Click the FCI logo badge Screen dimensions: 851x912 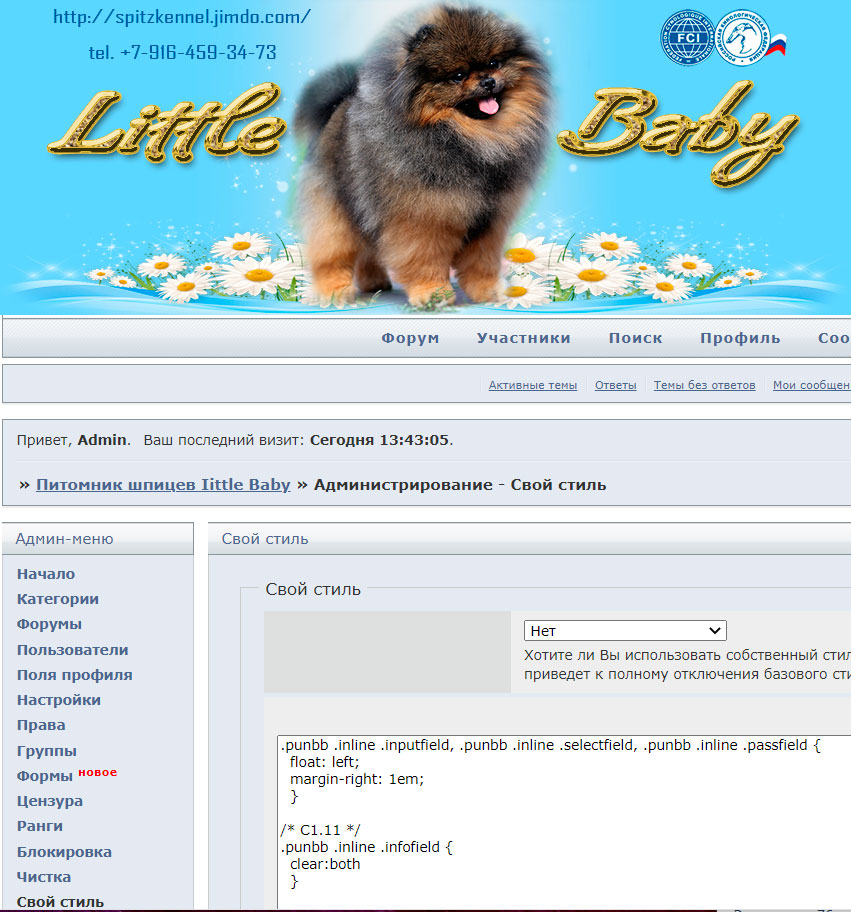pos(687,38)
